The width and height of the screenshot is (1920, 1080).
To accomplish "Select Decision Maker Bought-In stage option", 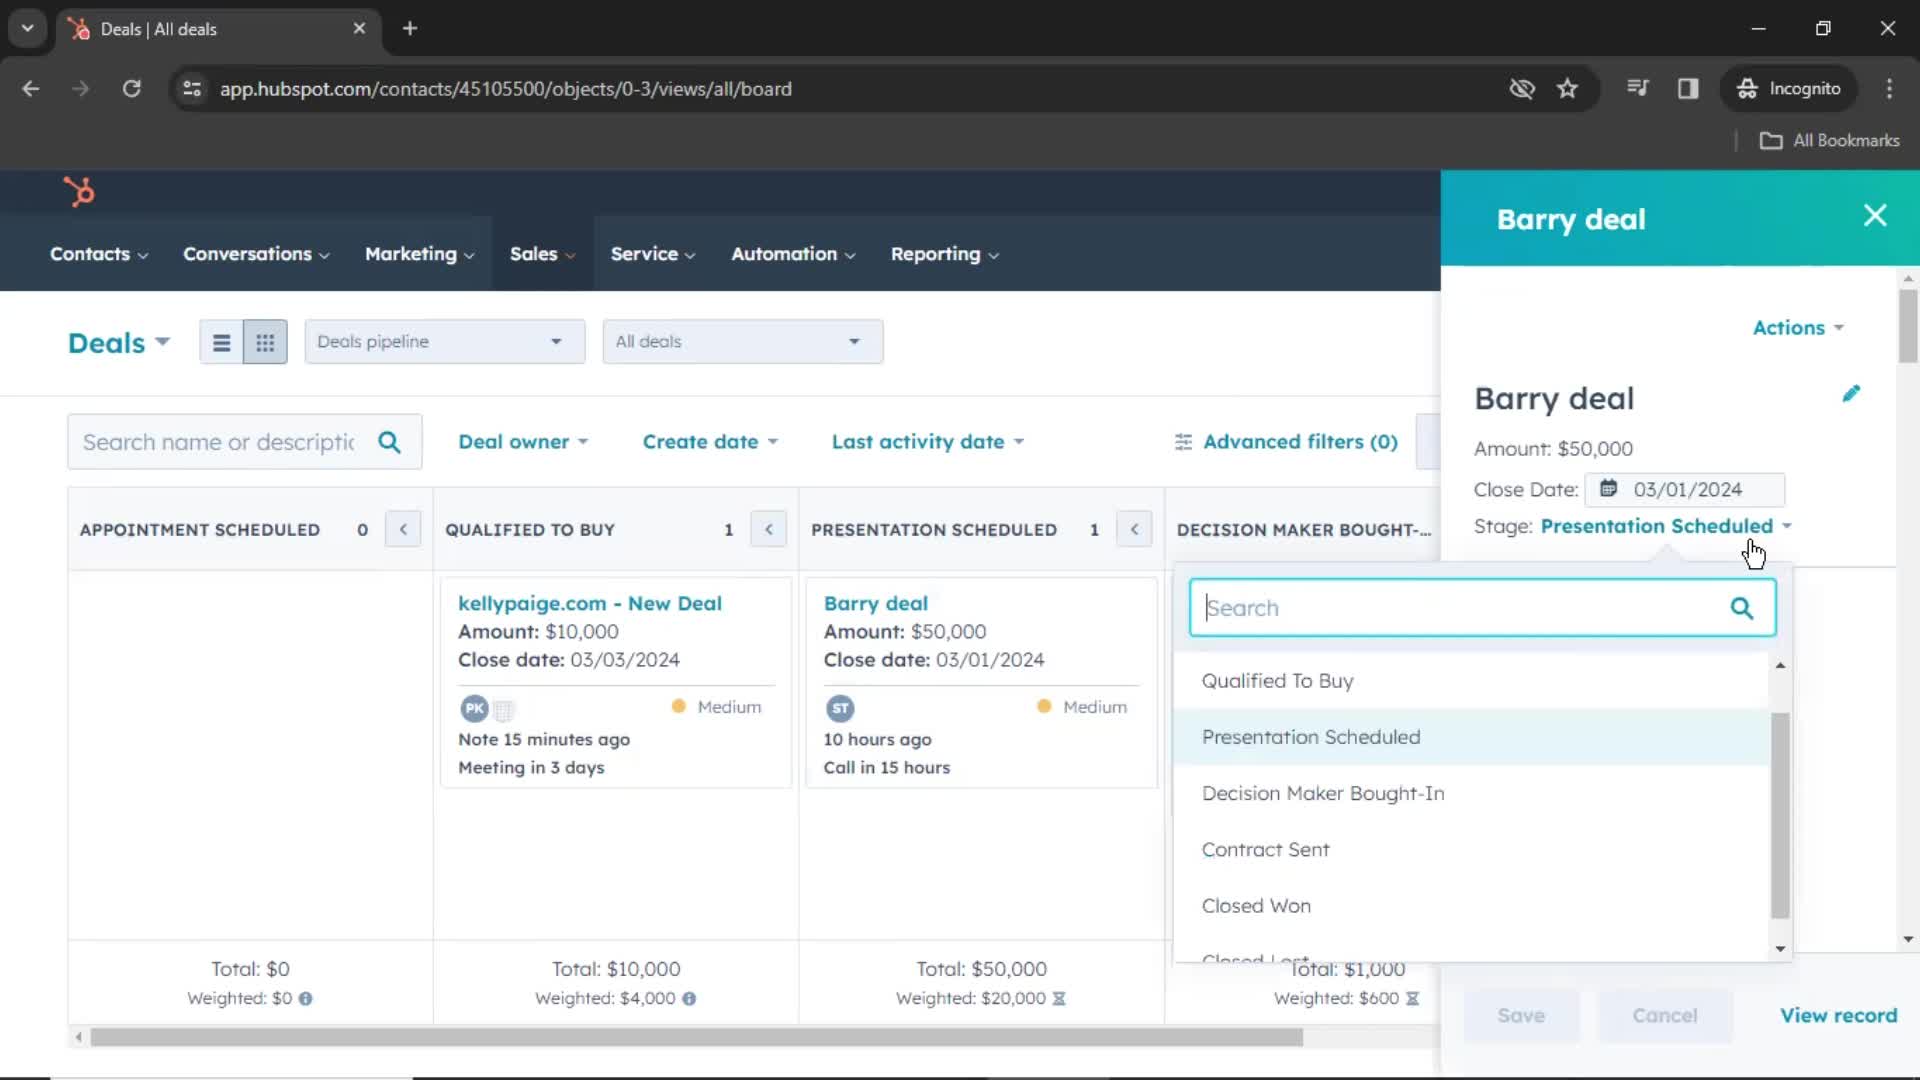I will (x=1471, y=793).
